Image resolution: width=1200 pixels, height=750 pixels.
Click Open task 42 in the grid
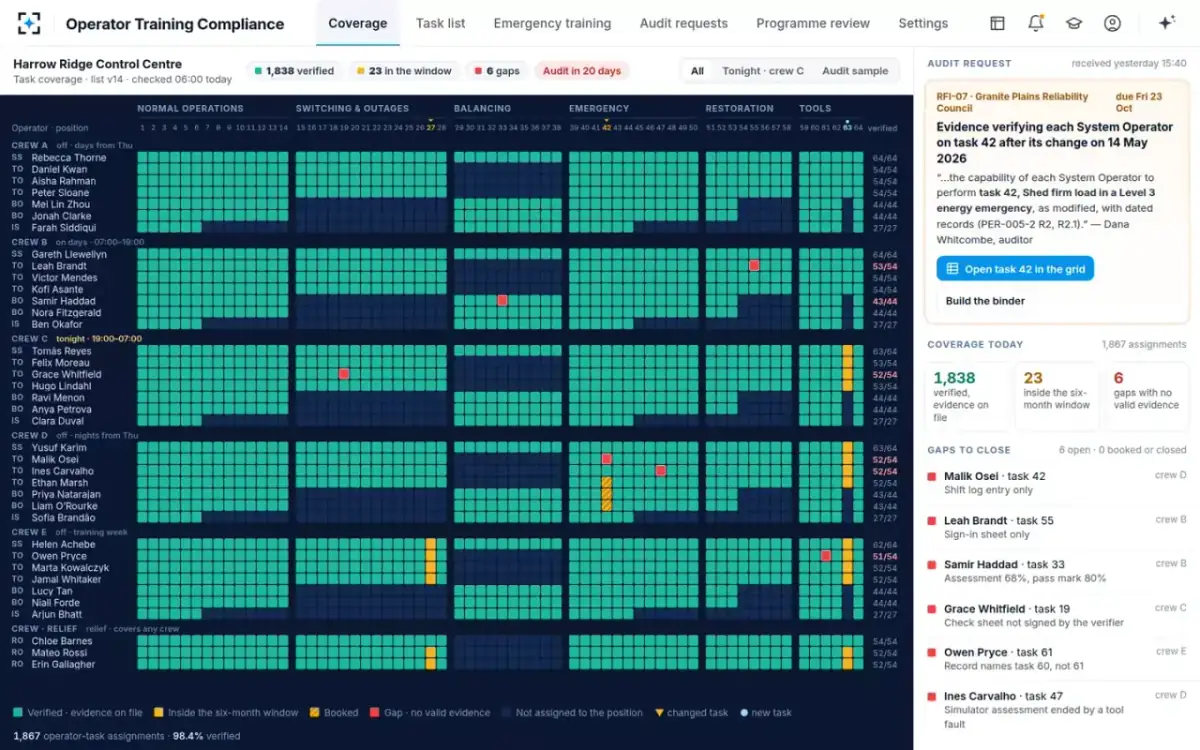[1015, 269]
